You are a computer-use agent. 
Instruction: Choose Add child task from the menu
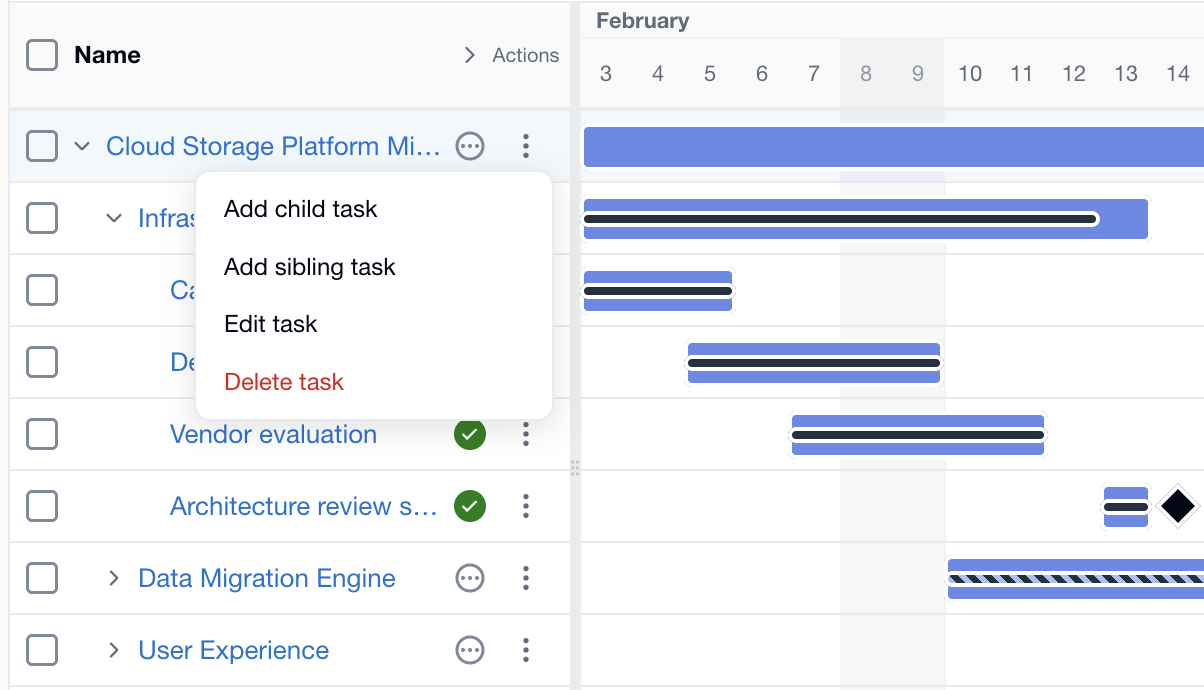pyautogui.click(x=300, y=209)
